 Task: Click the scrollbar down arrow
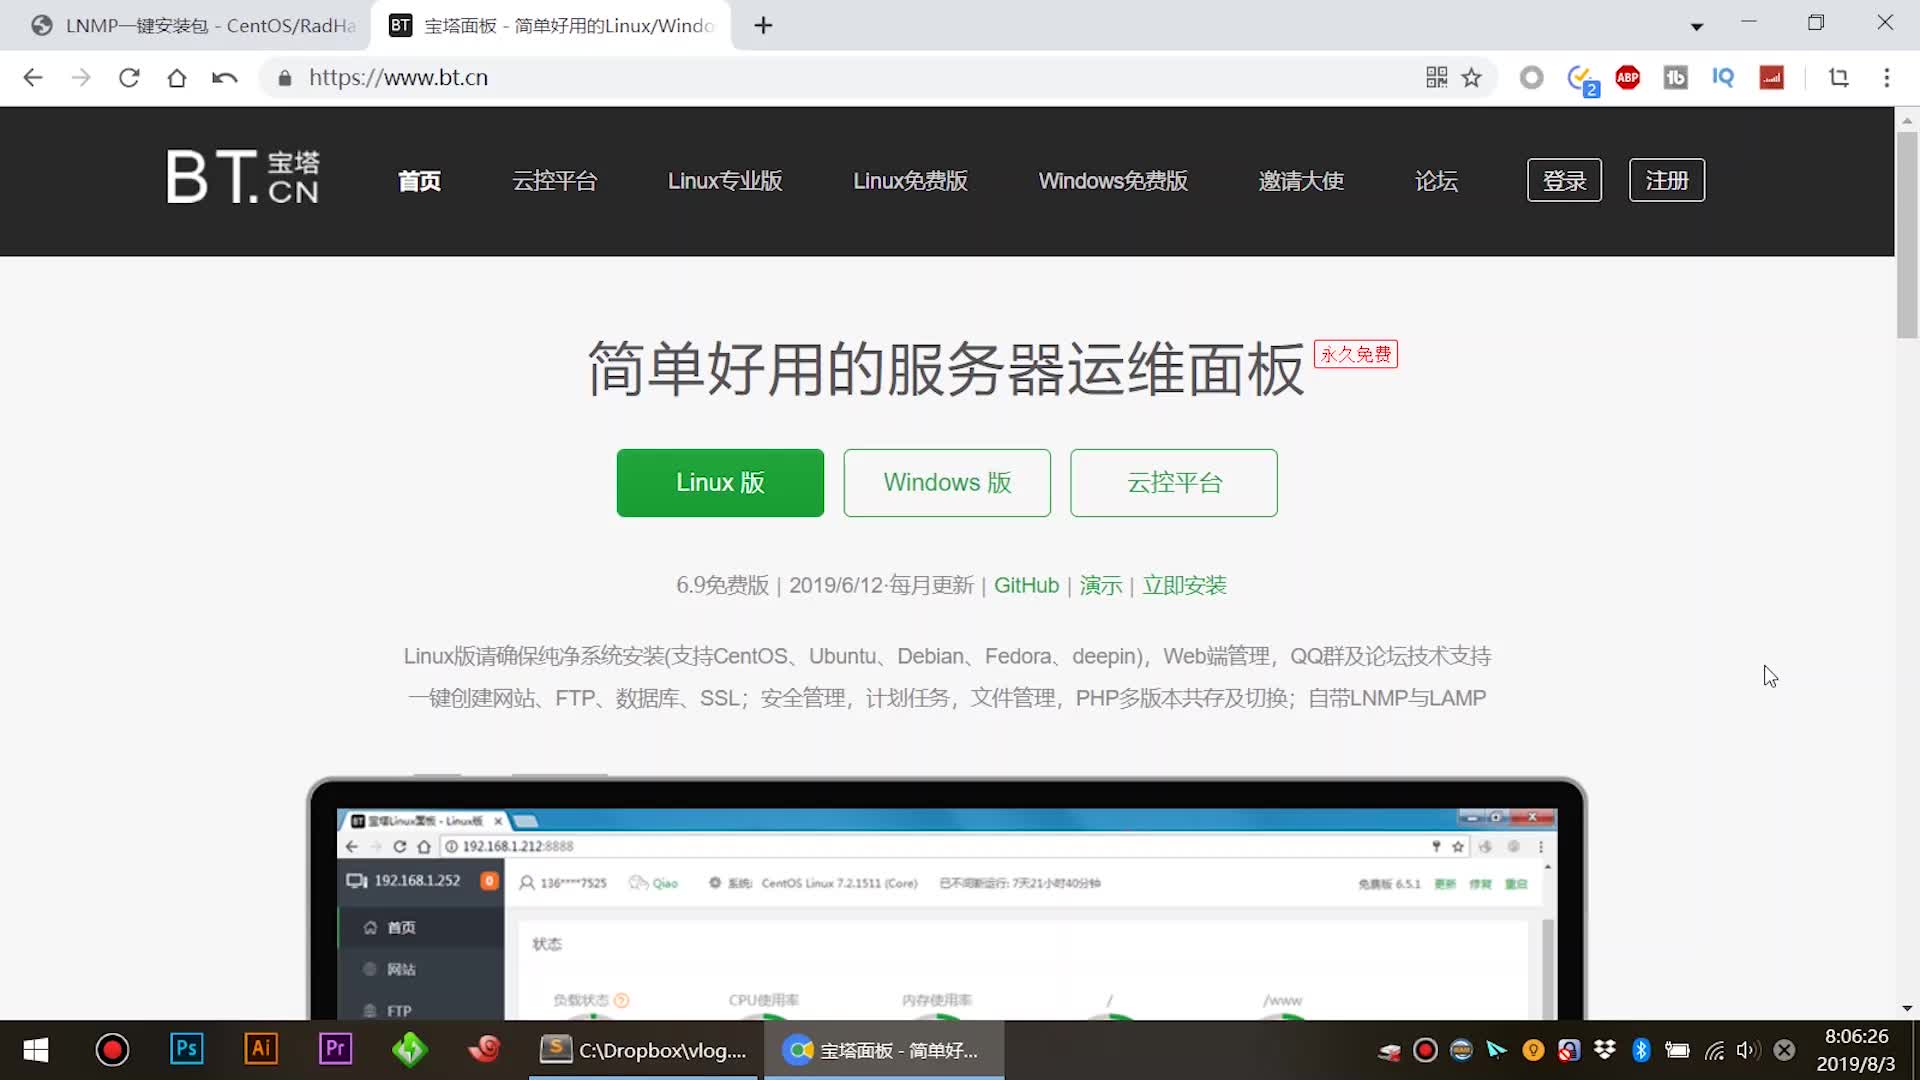point(1907,1008)
